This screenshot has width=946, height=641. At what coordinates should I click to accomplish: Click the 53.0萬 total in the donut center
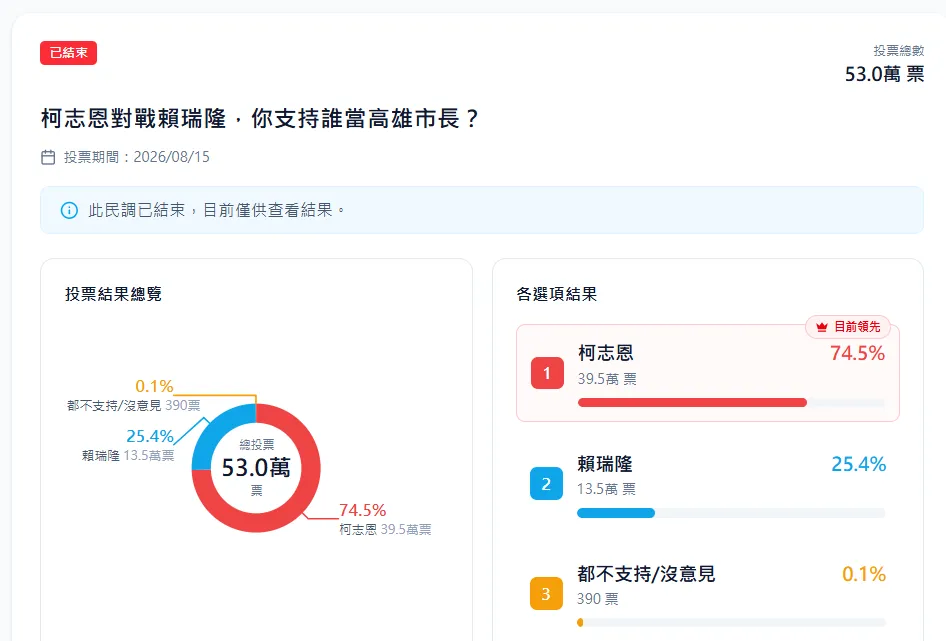point(256,467)
